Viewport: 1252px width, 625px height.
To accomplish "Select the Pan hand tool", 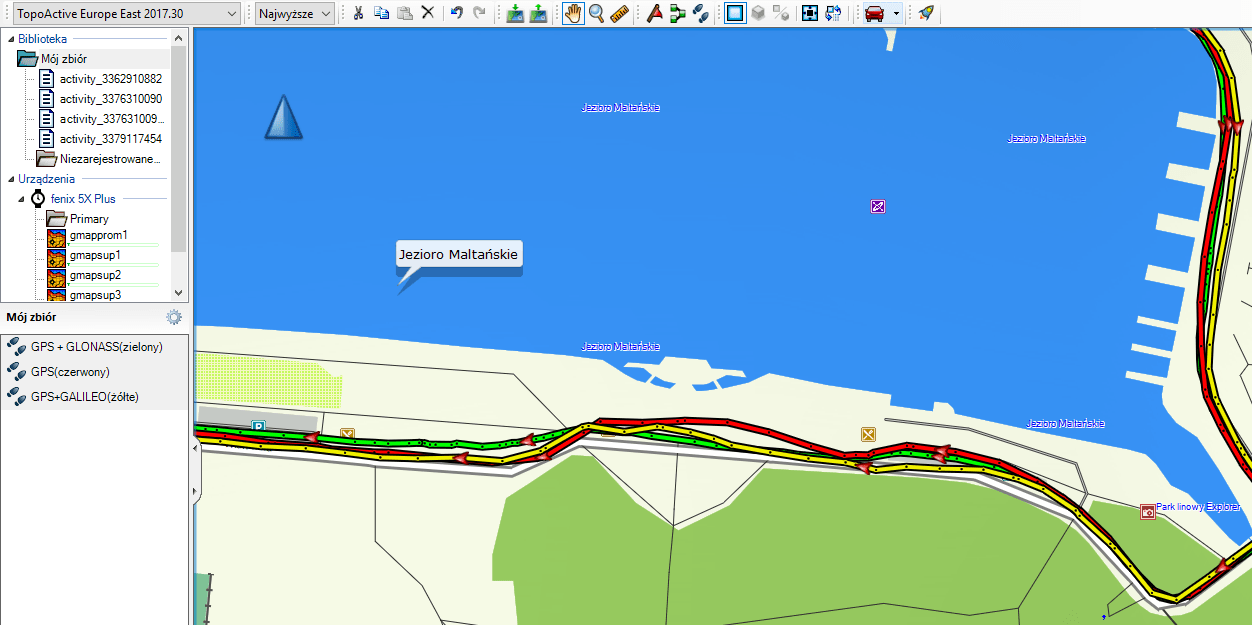I will pos(573,13).
